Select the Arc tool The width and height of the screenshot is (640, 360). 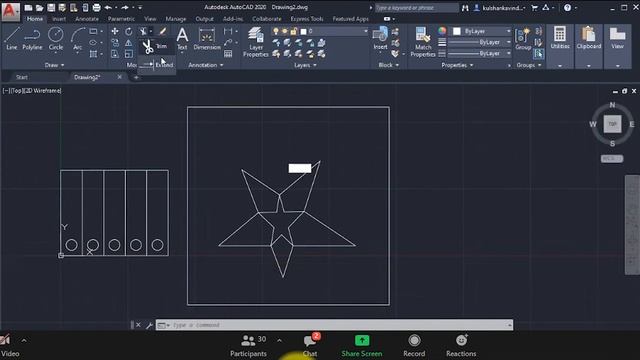[x=78, y=39]
